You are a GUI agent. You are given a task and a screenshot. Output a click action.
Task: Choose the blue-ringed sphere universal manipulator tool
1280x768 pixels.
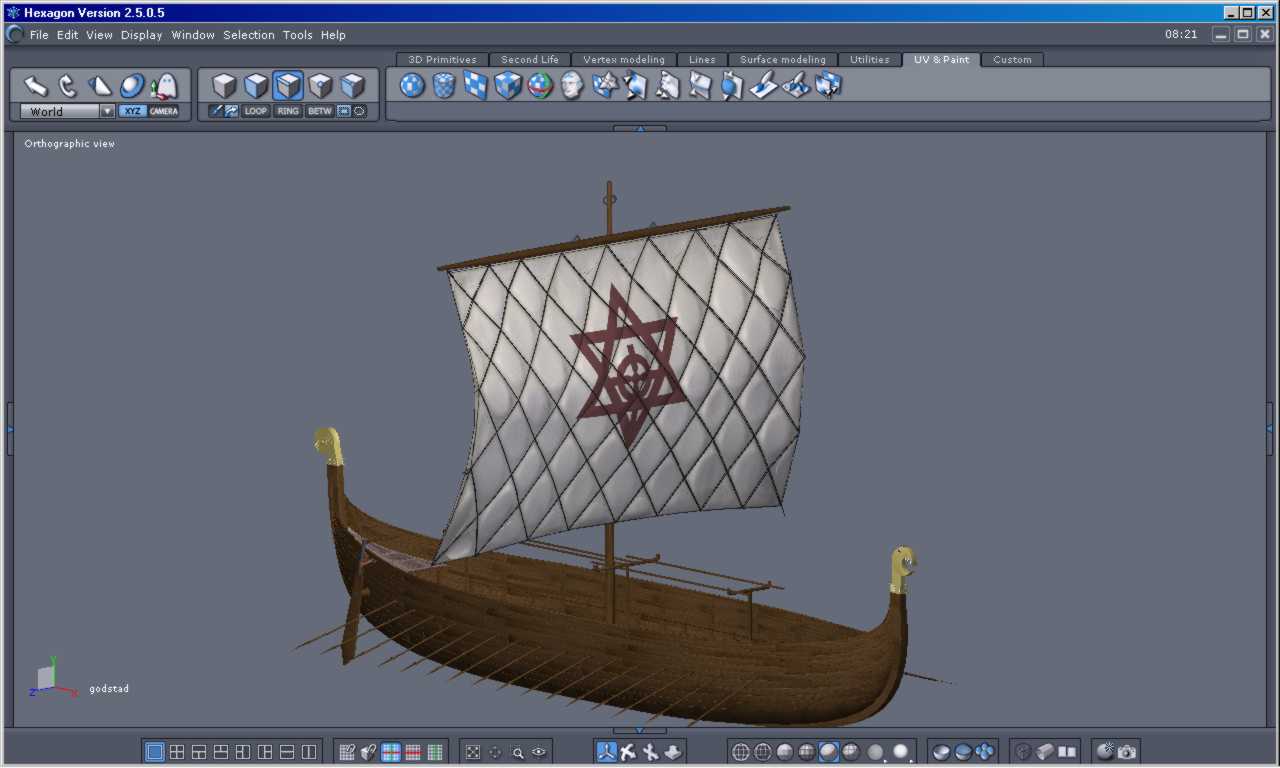click(132, 86)
